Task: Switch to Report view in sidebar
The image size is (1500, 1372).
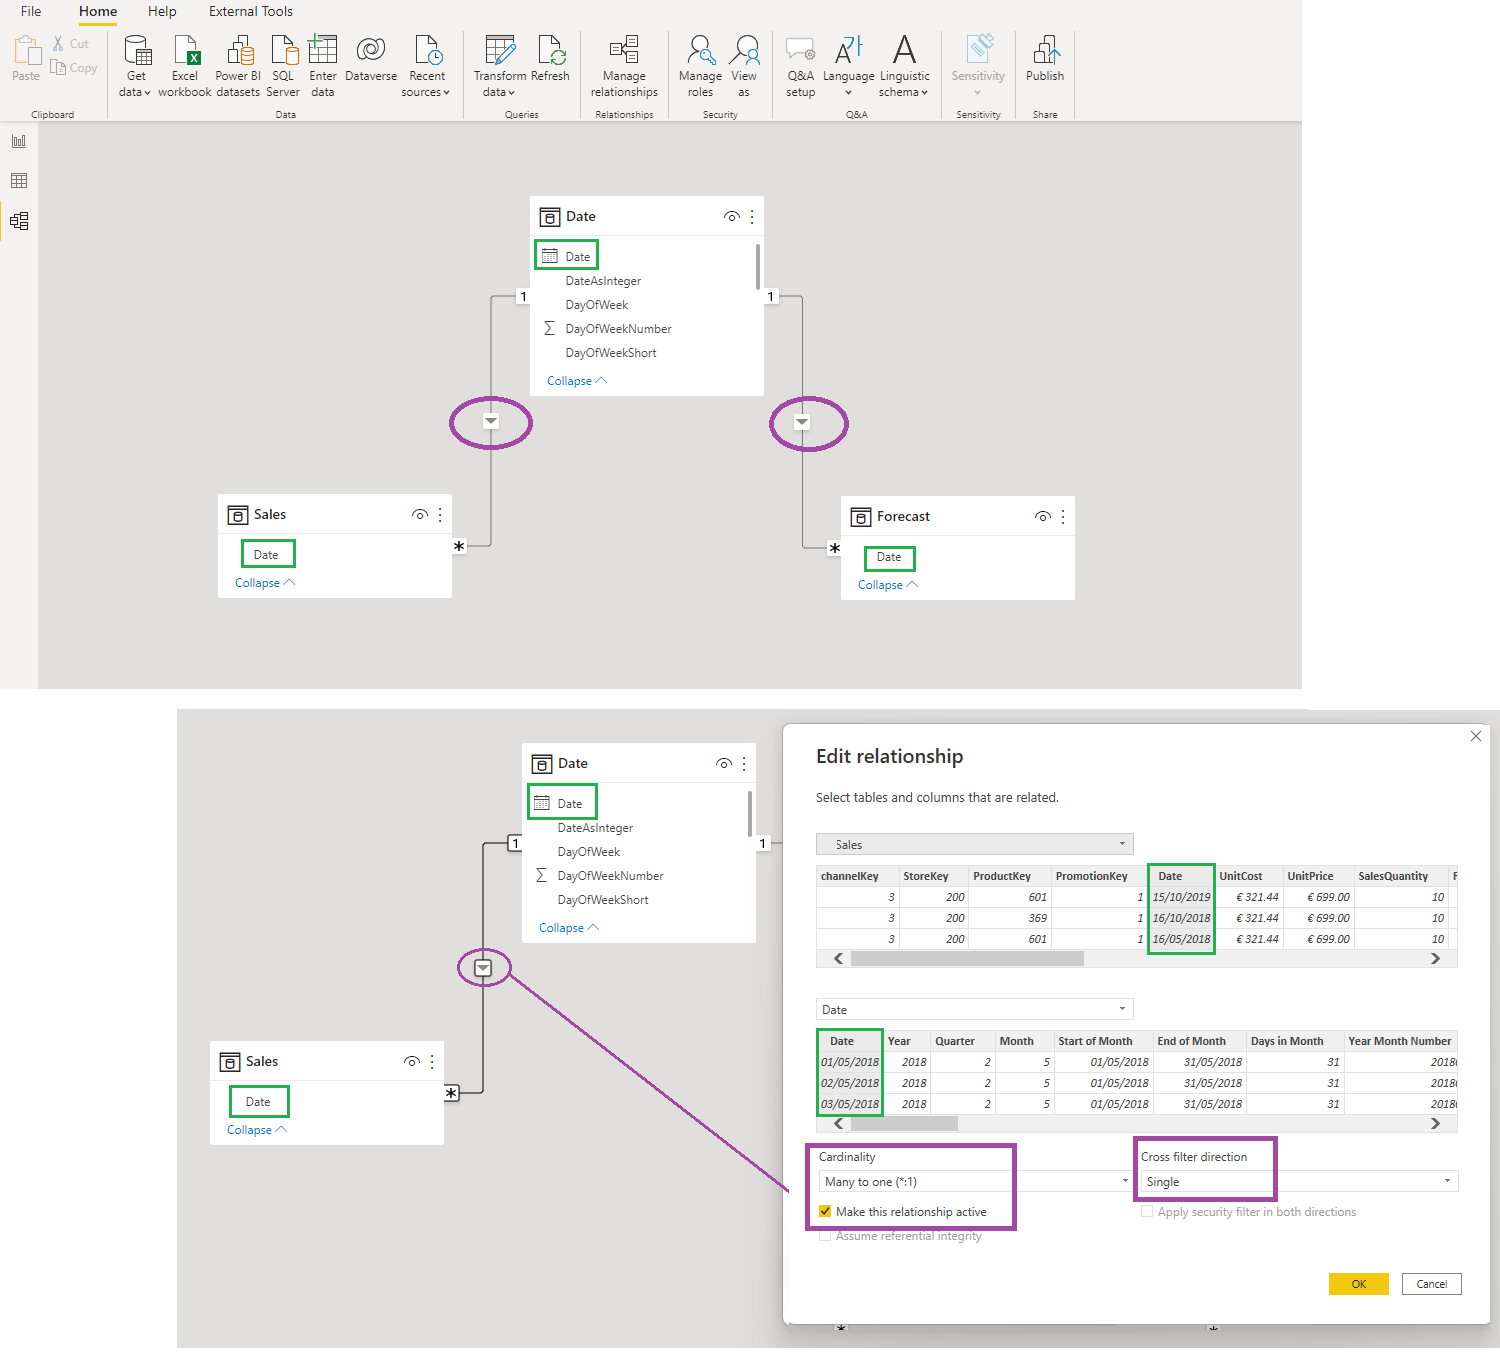Action: (19, 141)
